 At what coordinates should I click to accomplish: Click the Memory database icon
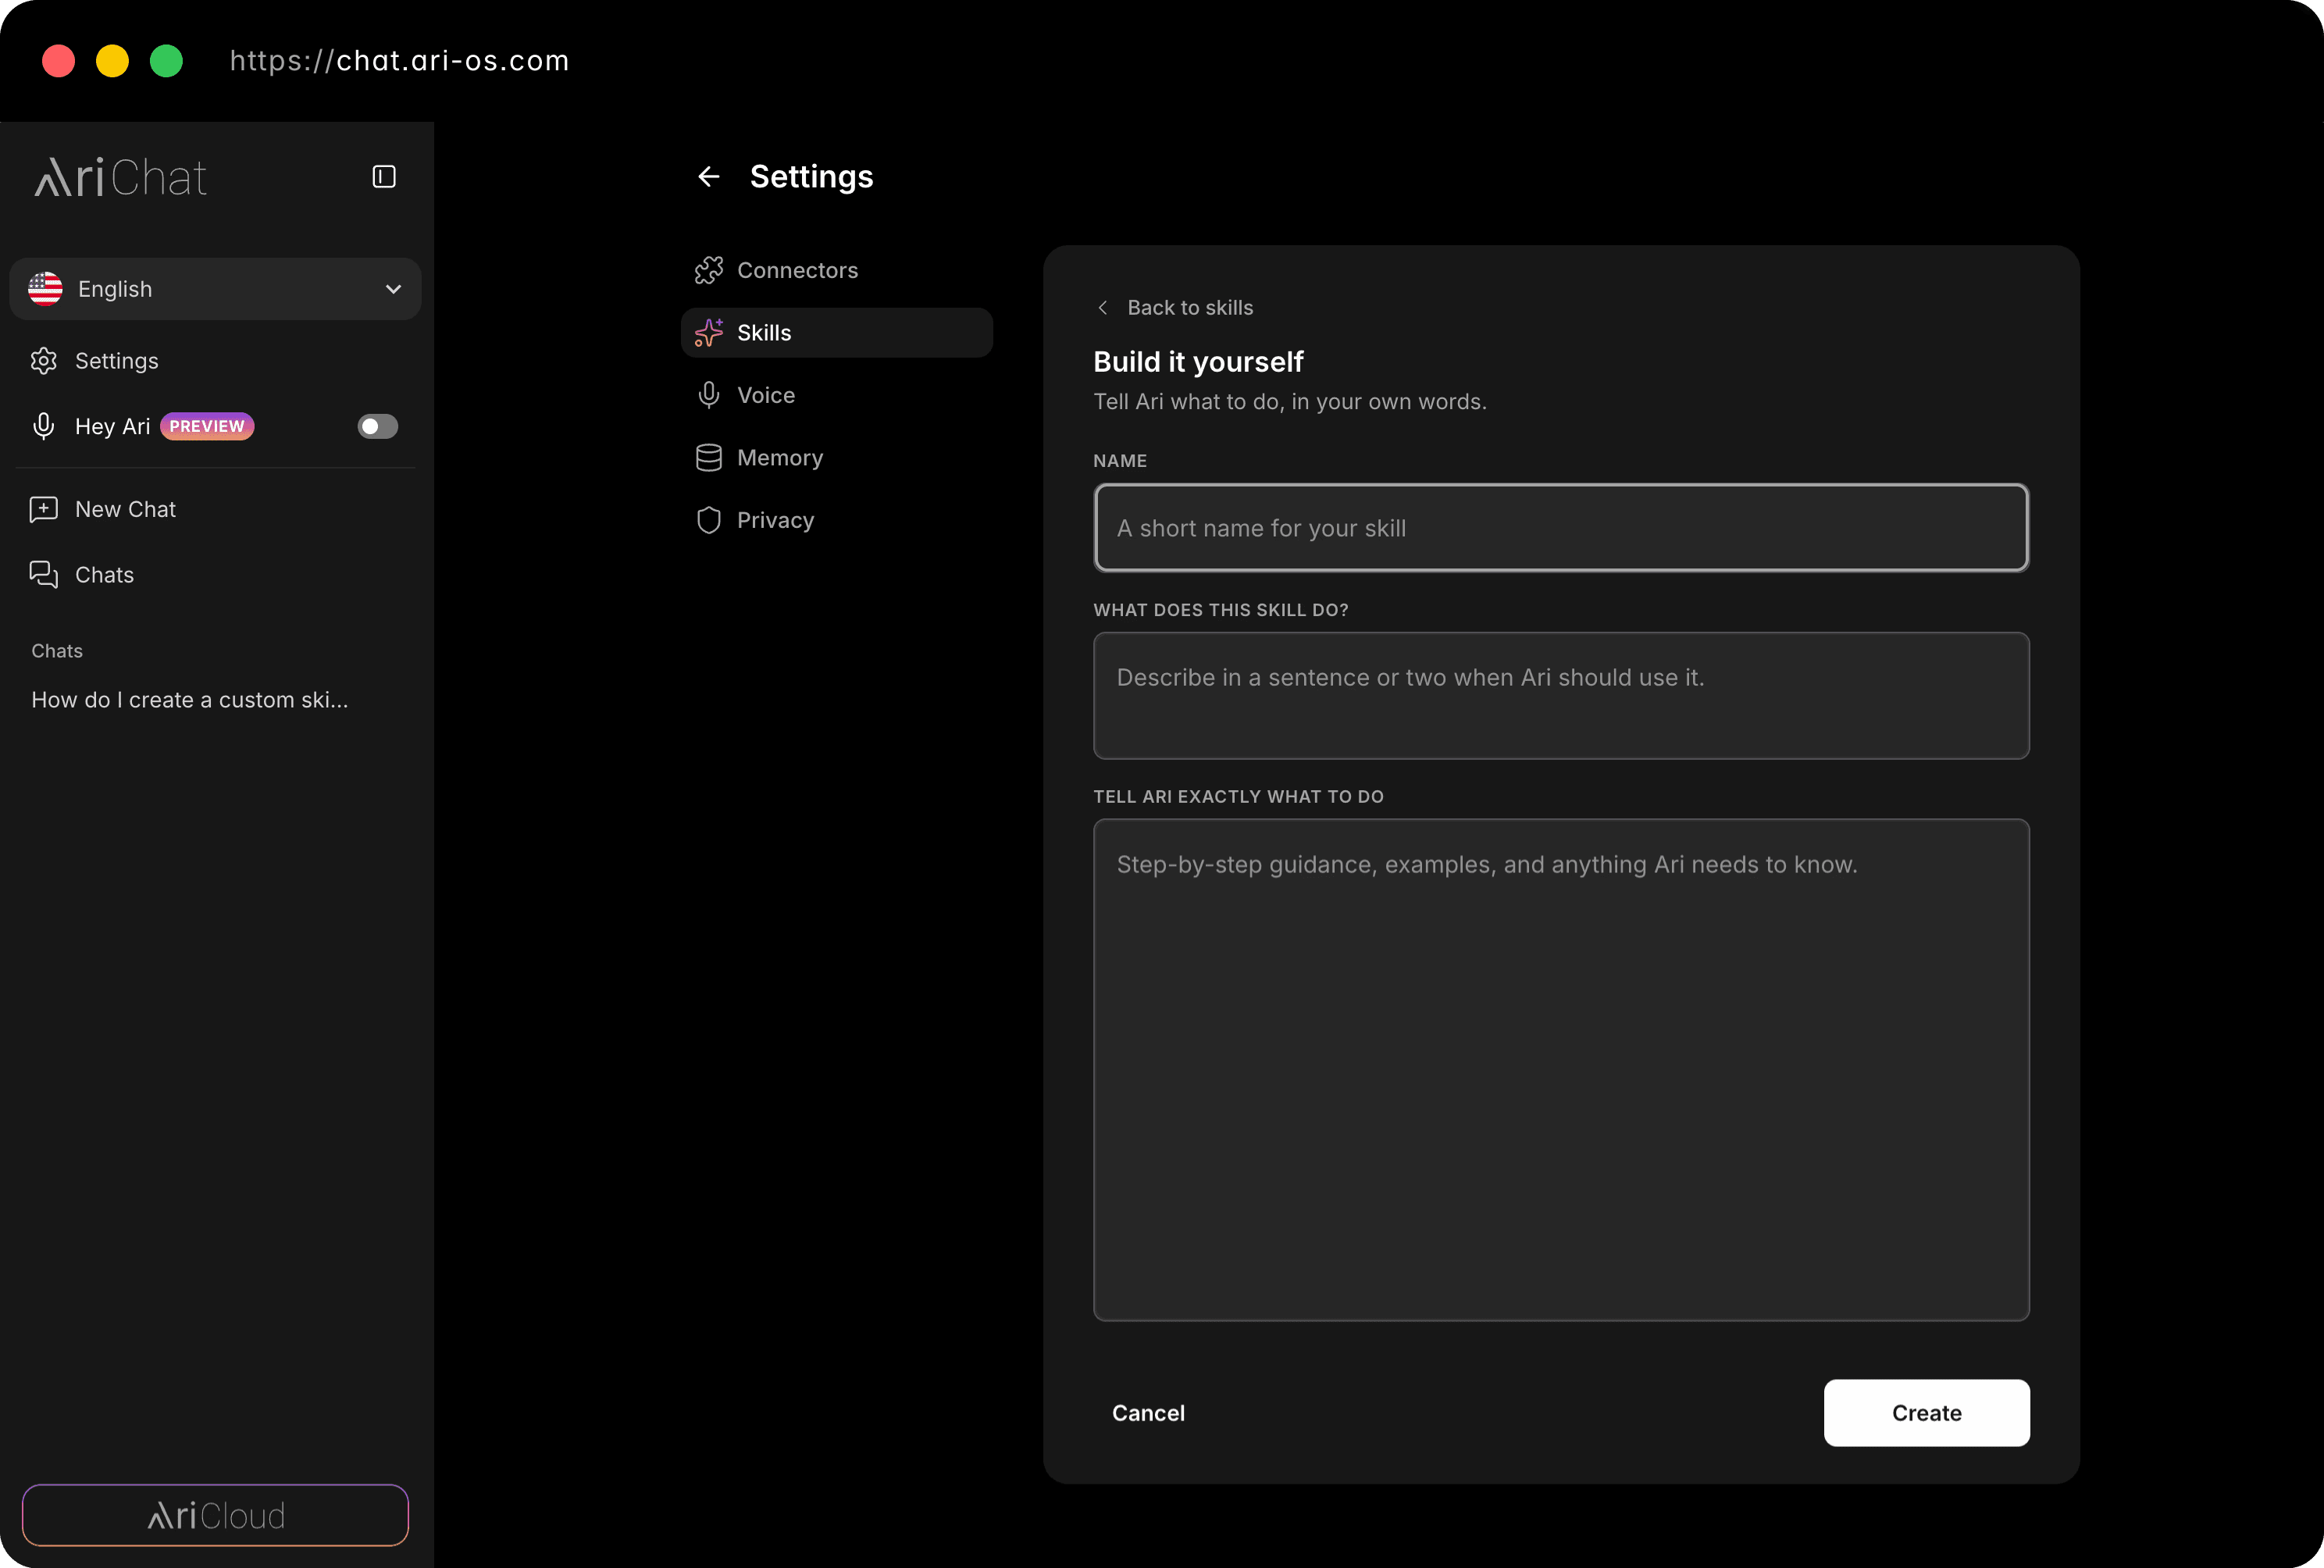pyautogui.click(x=709, y=458)
